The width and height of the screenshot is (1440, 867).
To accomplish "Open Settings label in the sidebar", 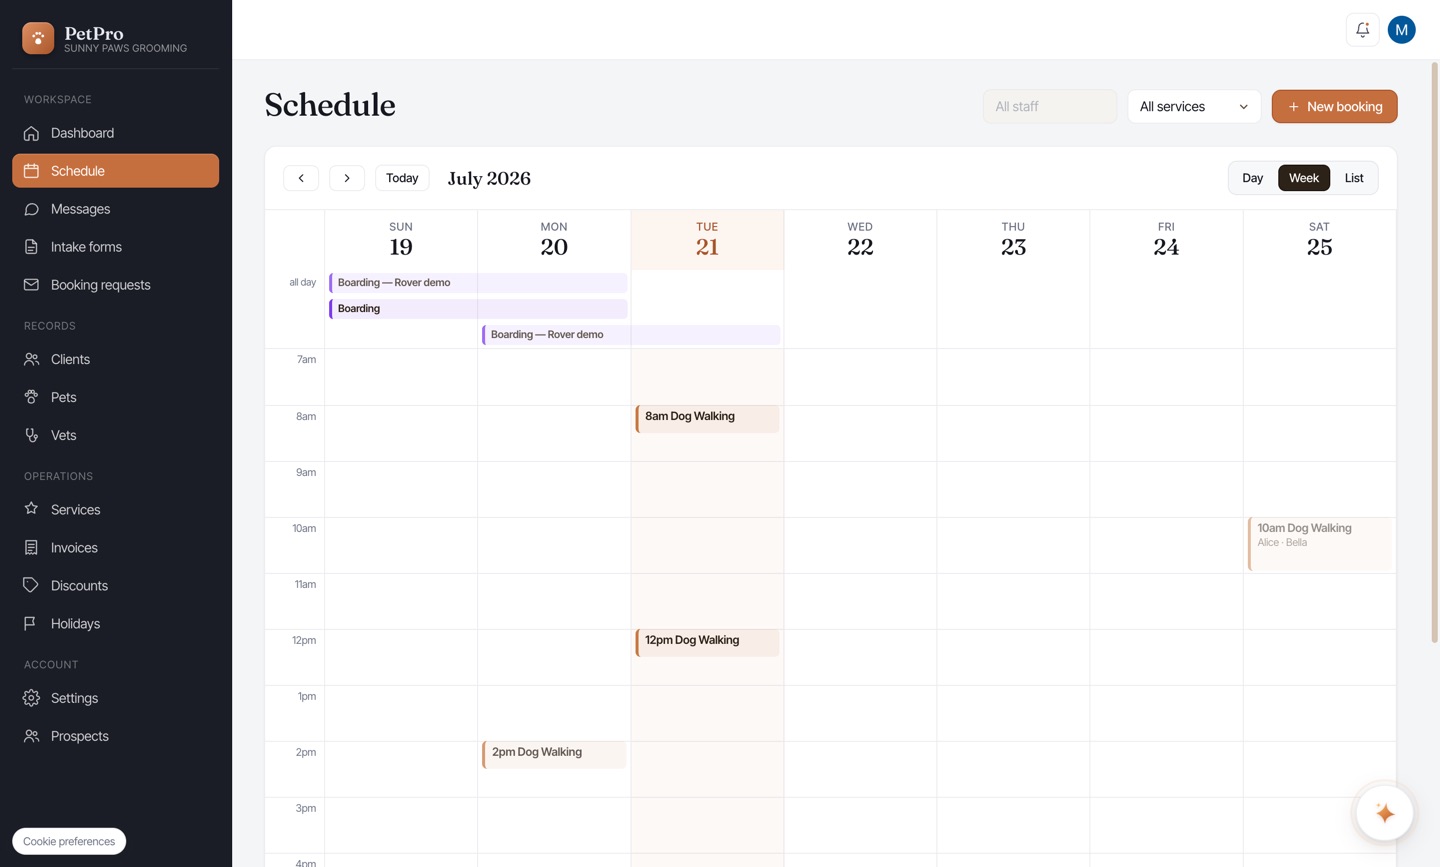I will click(x=74, y=698).
